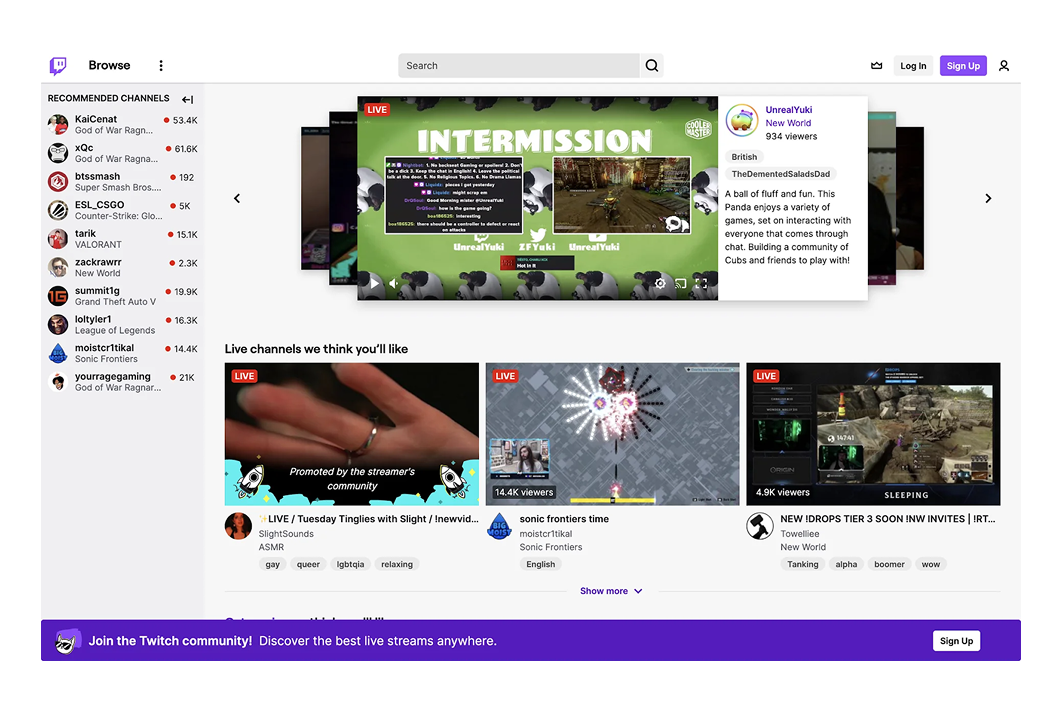This screenshot has height=709, width=1062.
Task: Open Sonic Frontiers category under moistcr1tikal card
Action: pos(551,547)
